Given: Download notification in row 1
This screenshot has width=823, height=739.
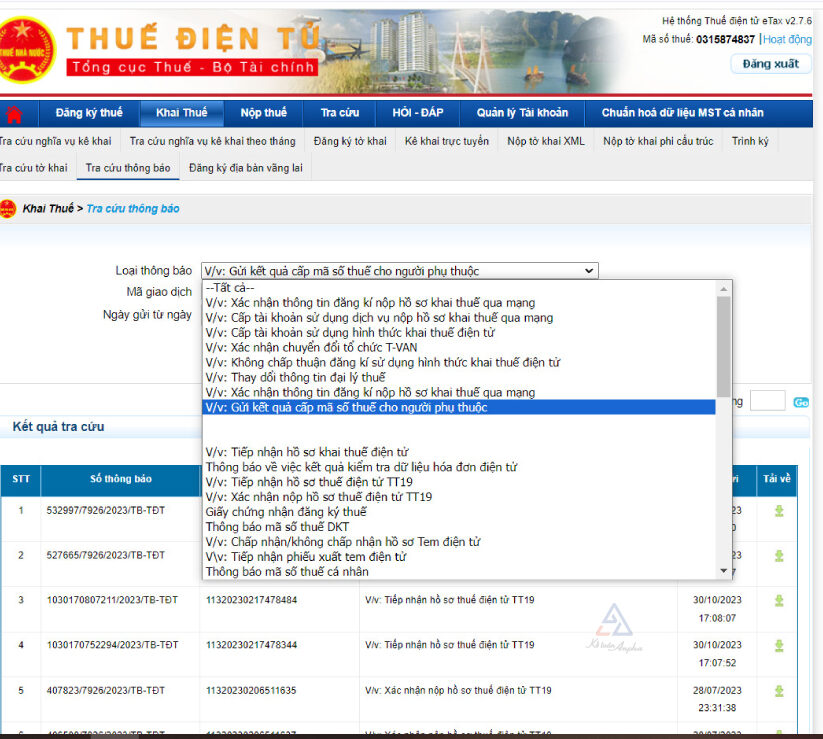Looking at the screenshot, I should coord(778,511).
